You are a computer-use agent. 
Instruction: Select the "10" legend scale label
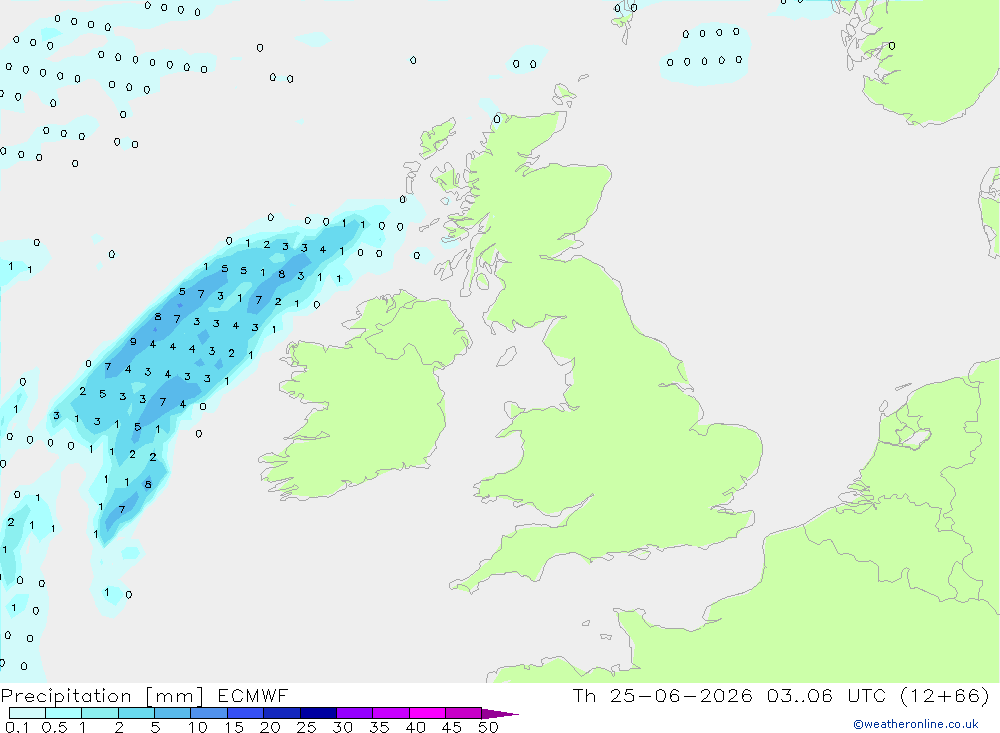point(197,727)
